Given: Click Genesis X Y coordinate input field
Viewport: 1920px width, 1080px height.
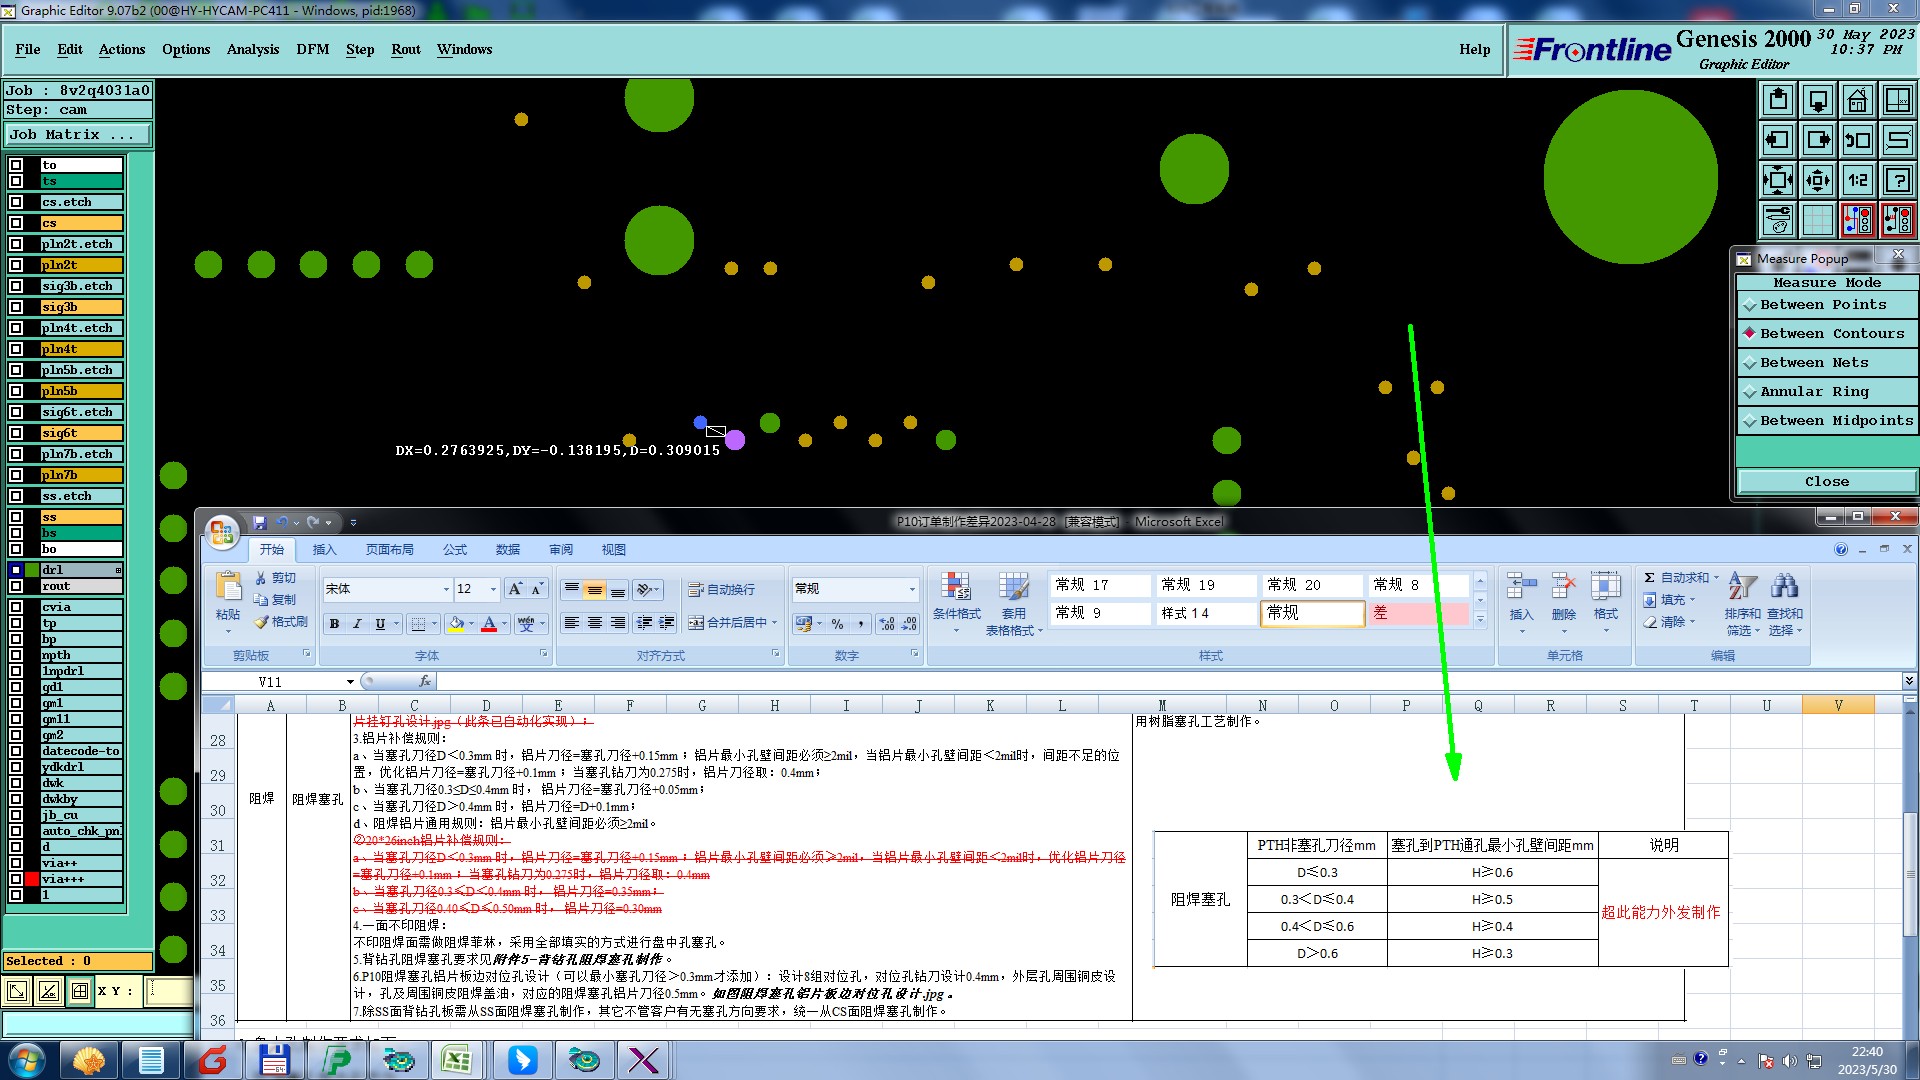Looking at the screenshot, I should click(170, 991).
